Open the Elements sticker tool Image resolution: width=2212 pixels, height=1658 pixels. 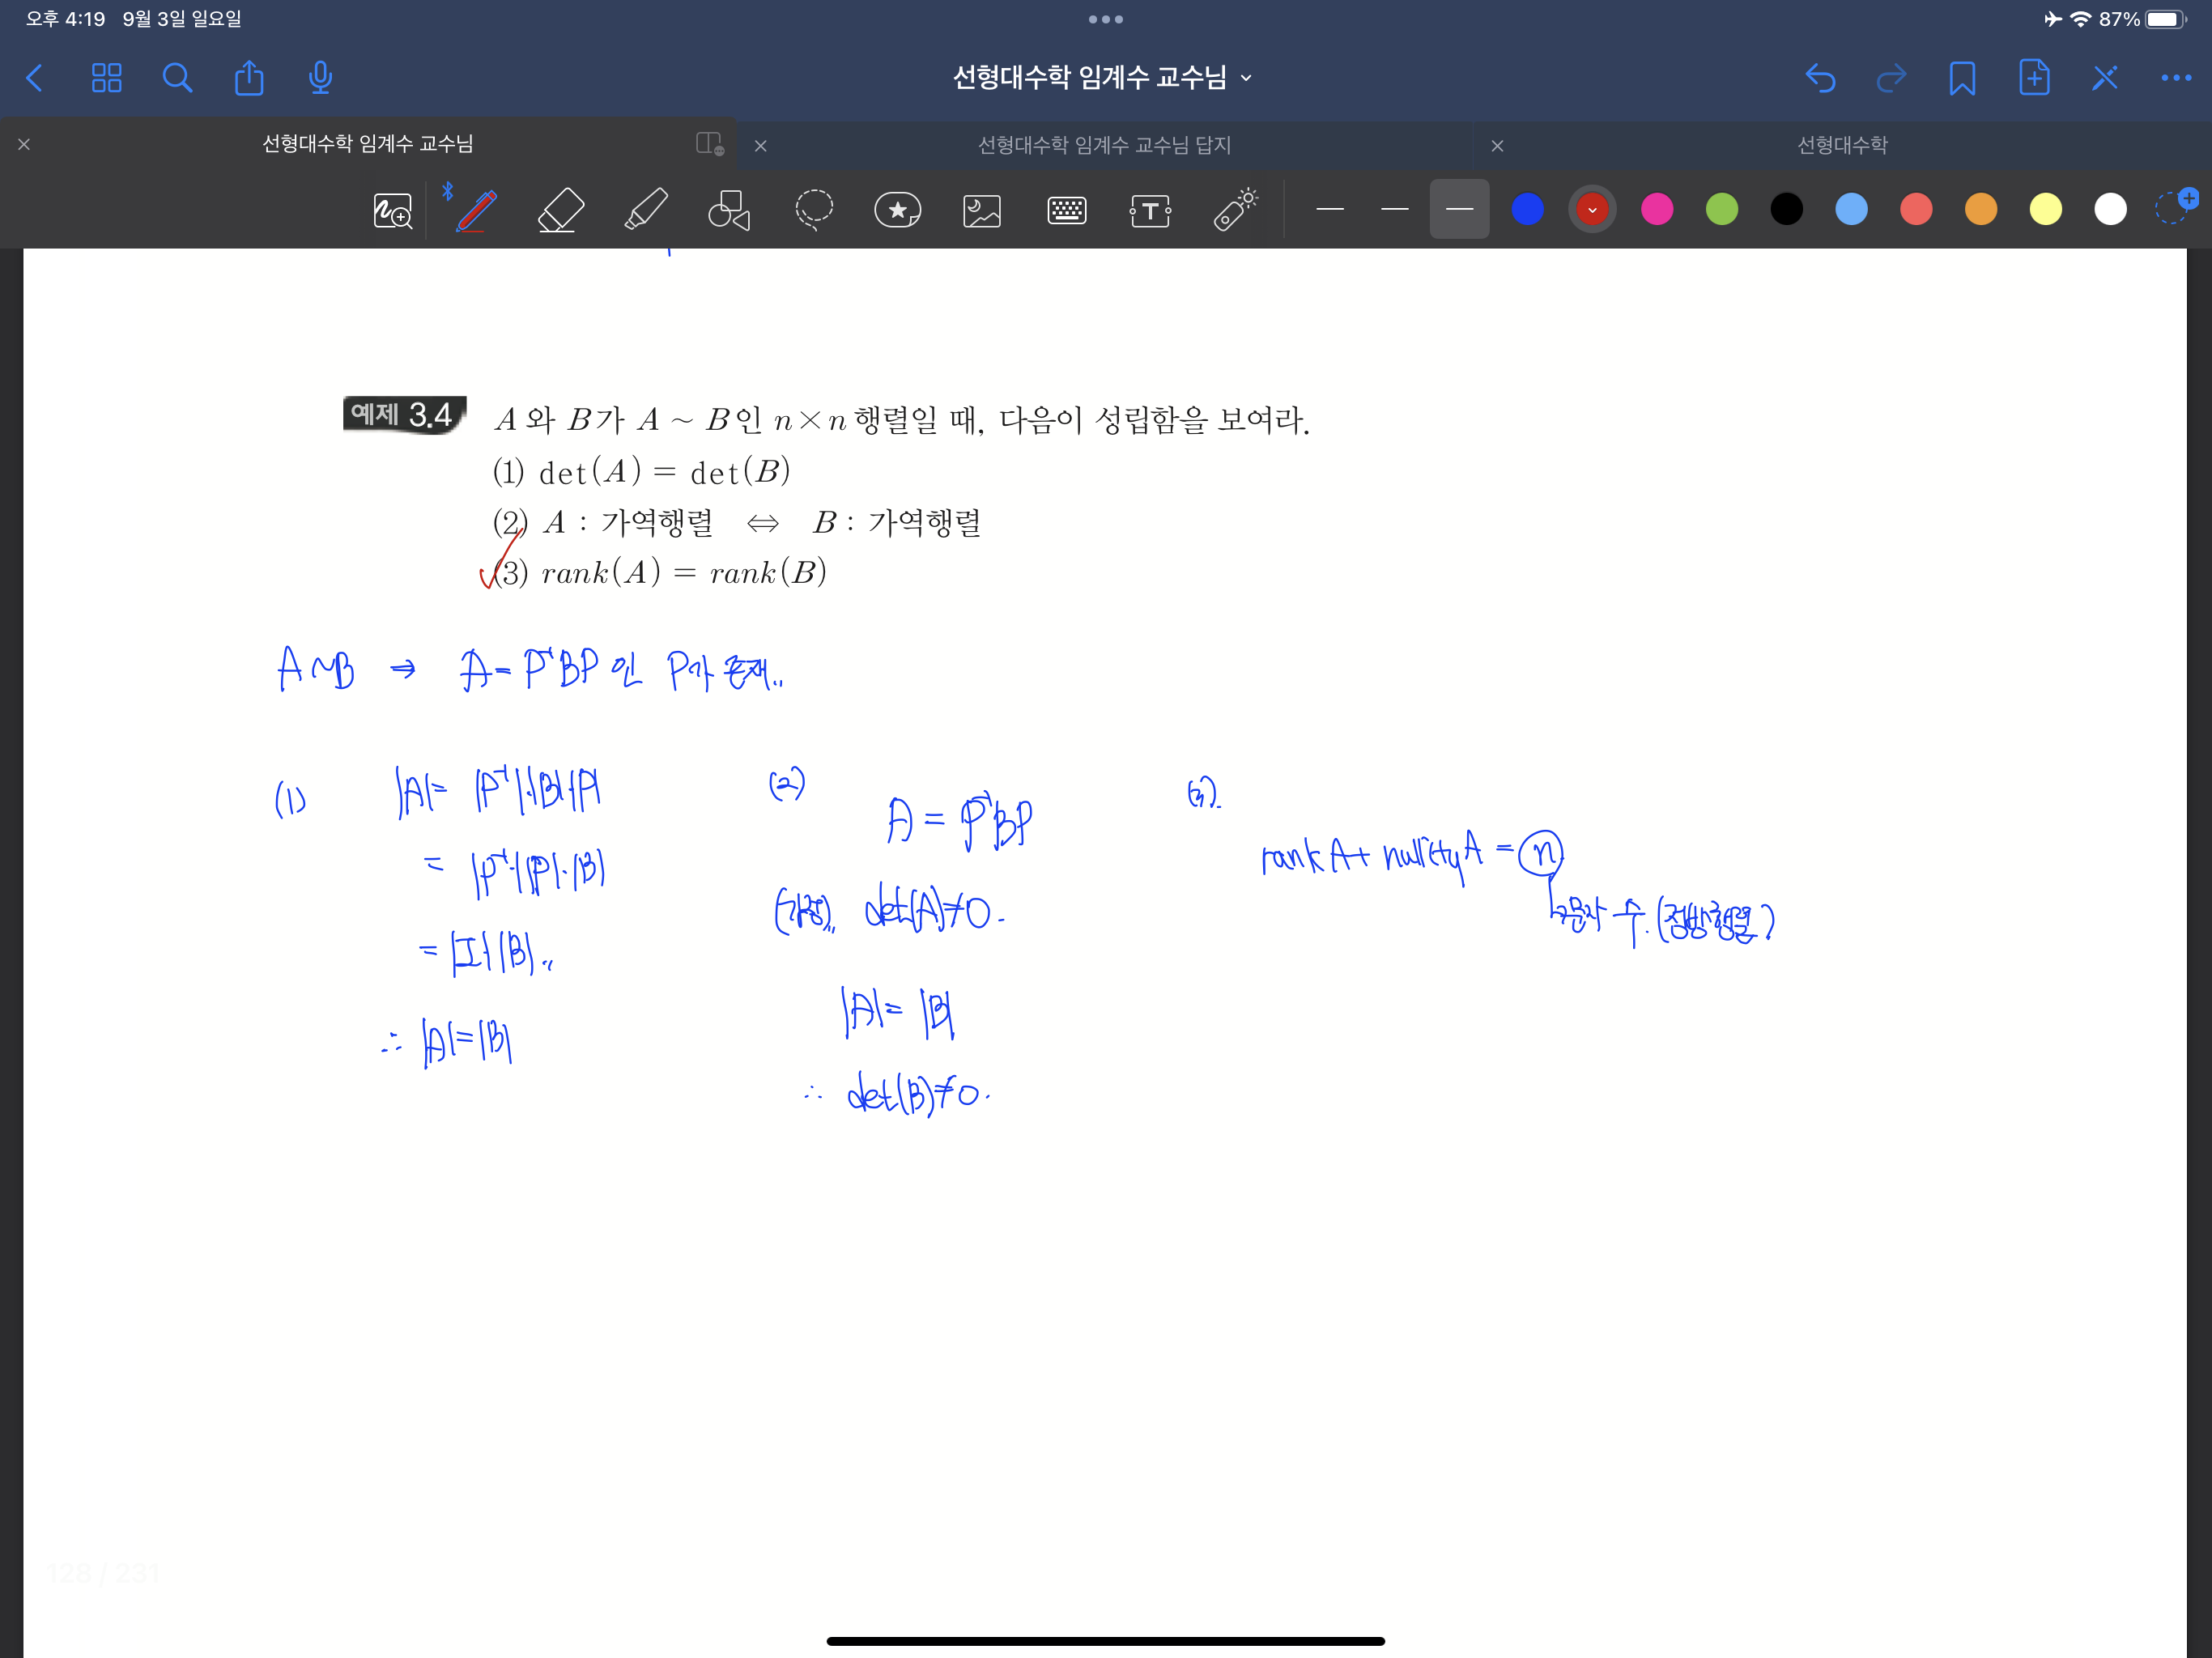pos(897,210)
